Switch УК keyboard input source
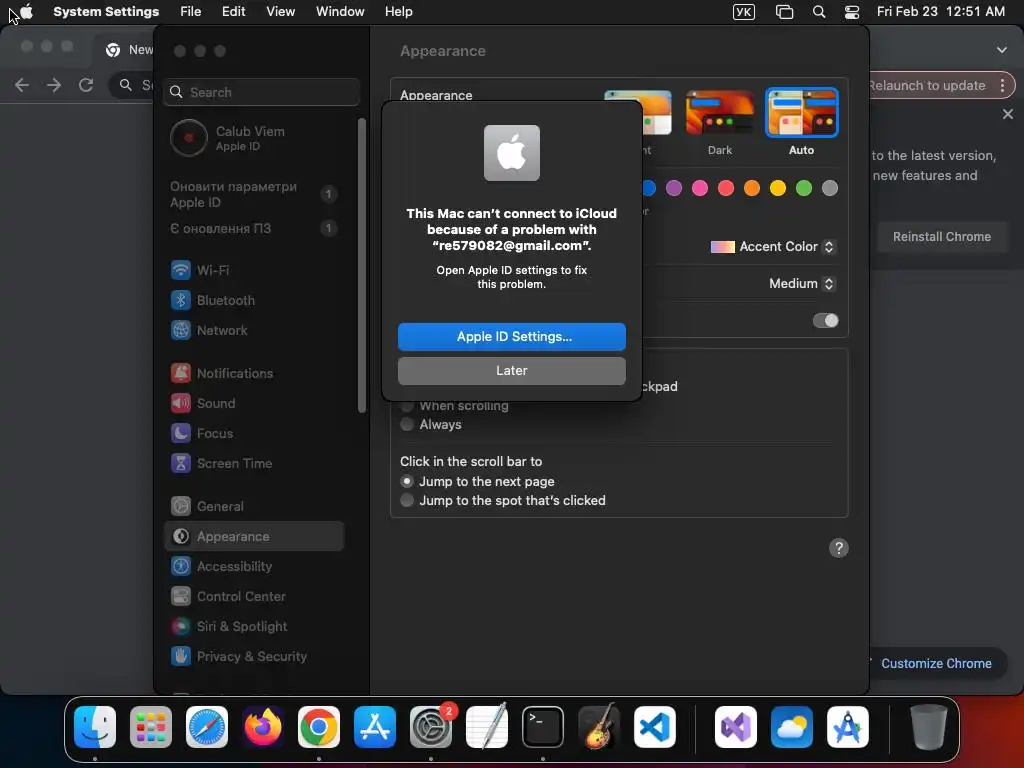The width and height of the screenshot is (1024, 768). click(x=744, y=12)
